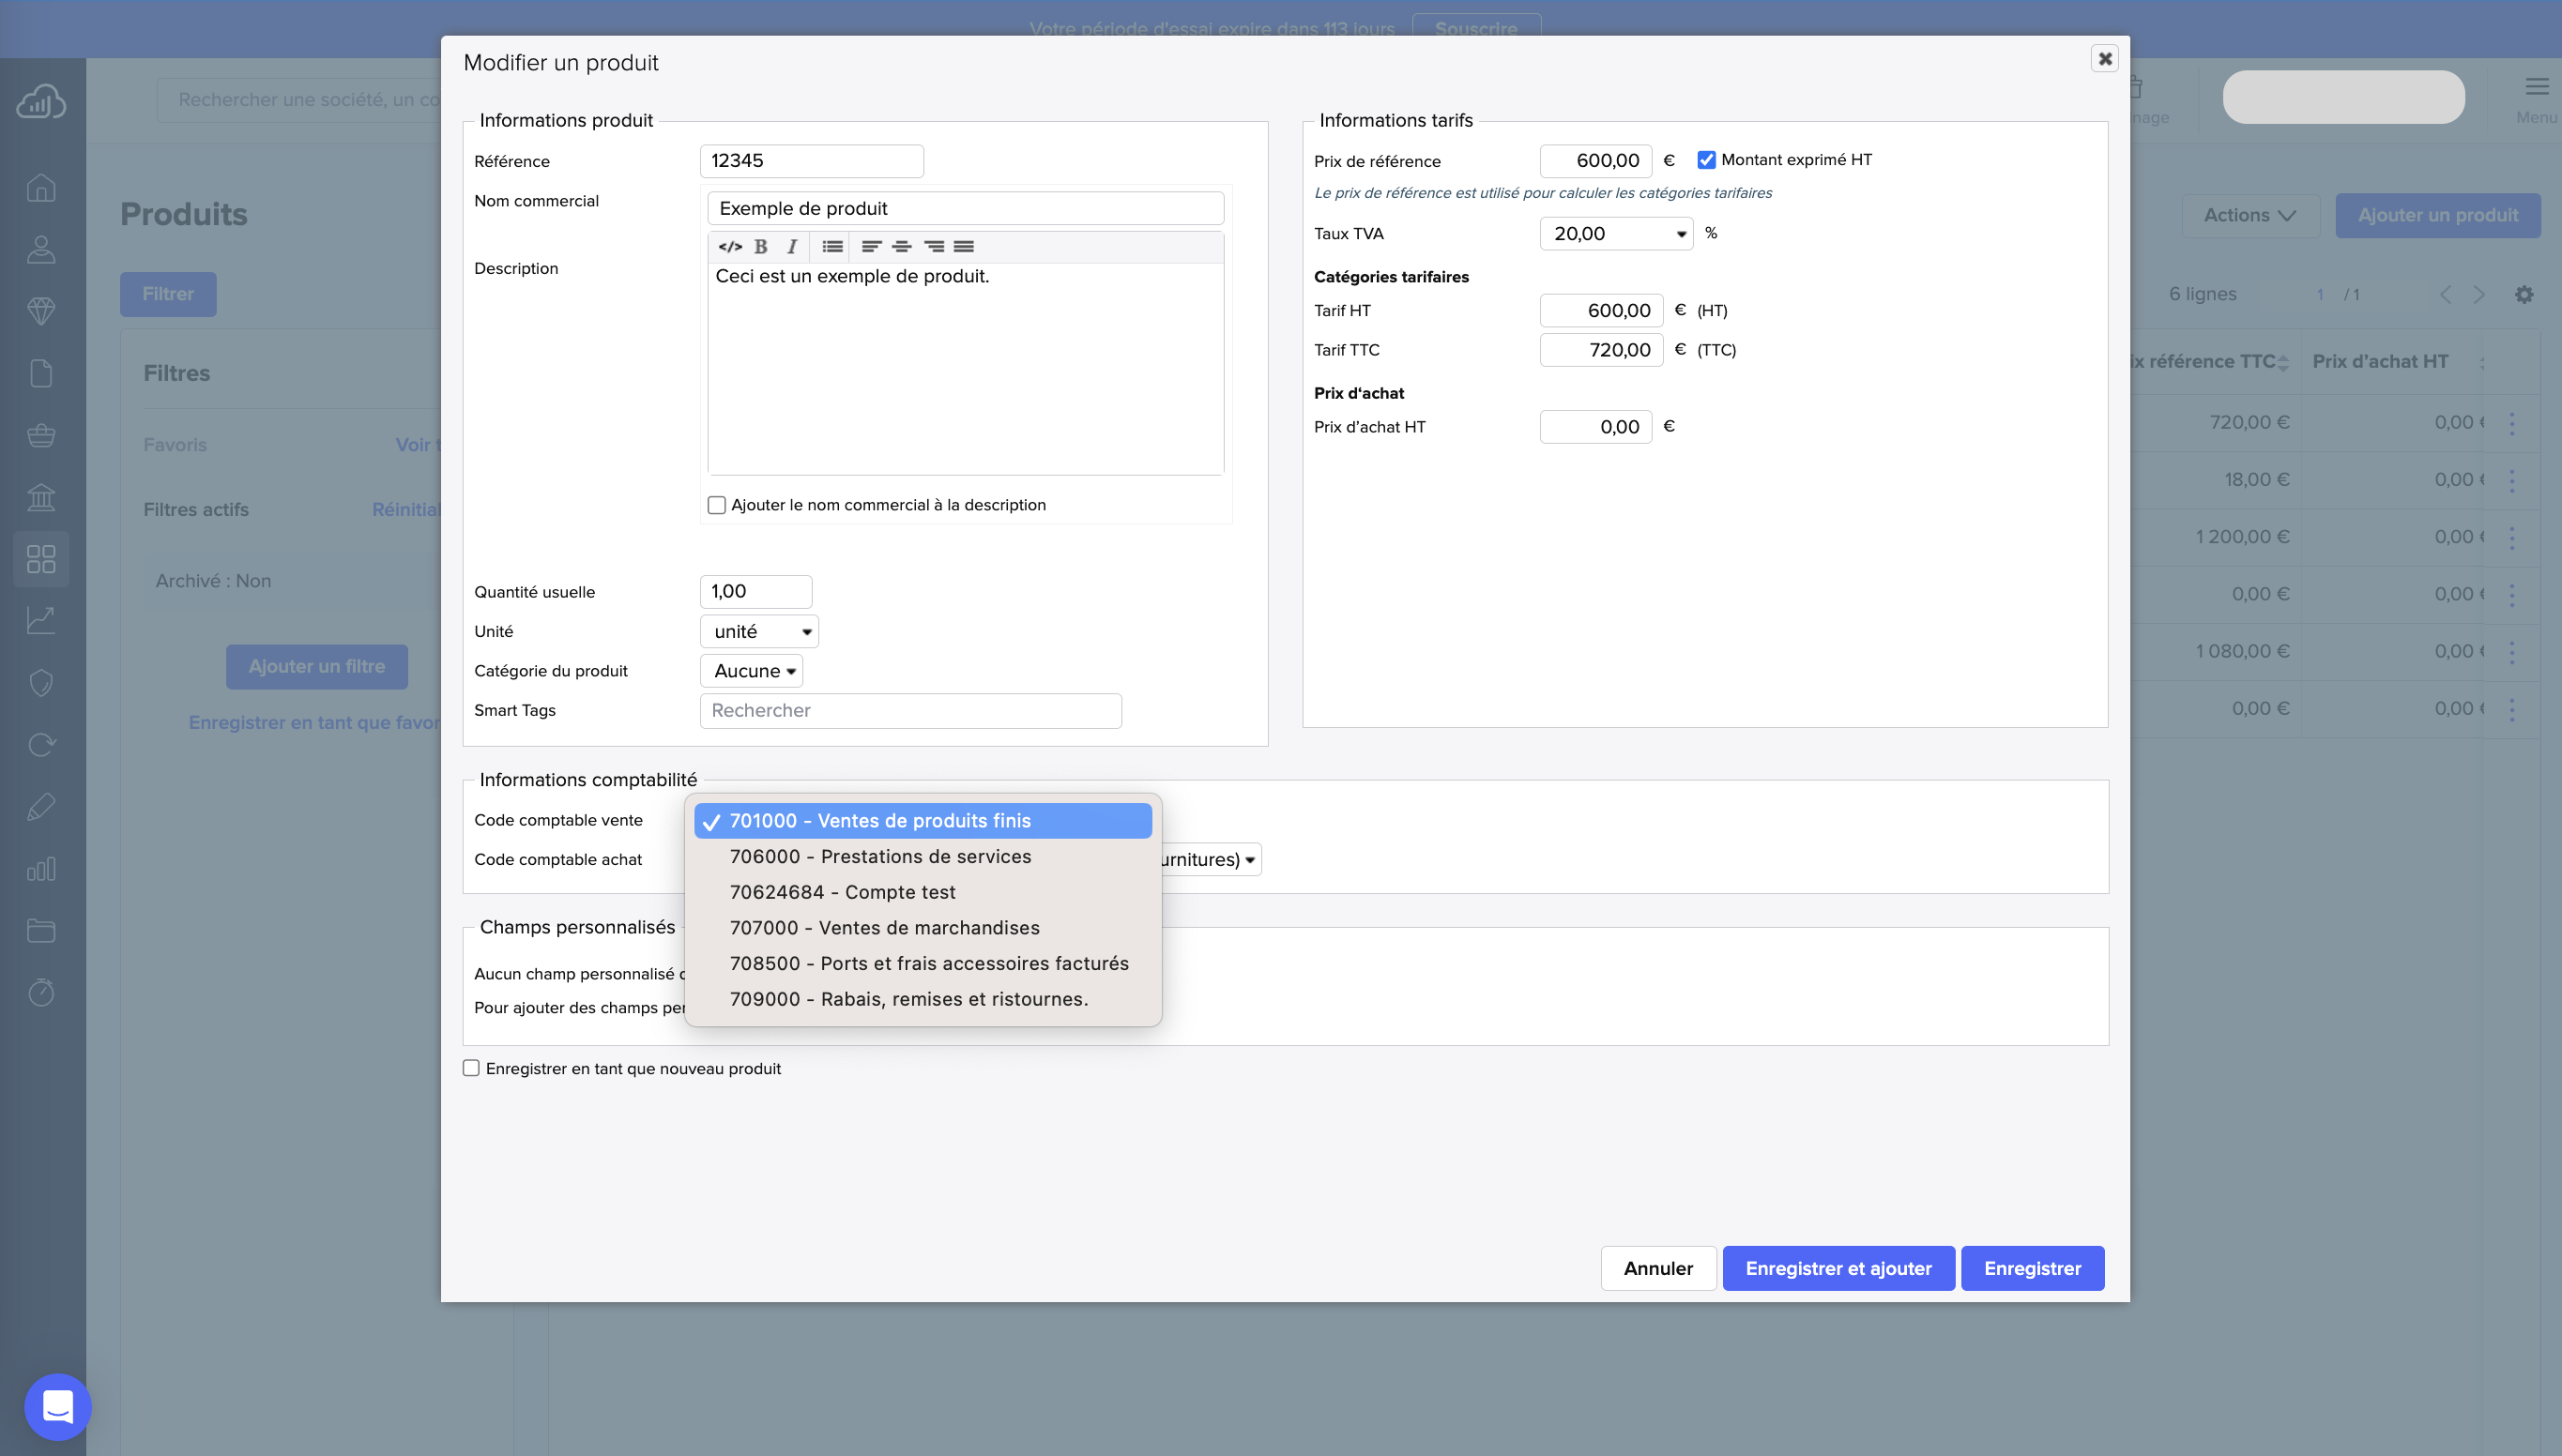
Task: Check Enregistrer en tant que nouveau produit
Action: coord(471,1068)
